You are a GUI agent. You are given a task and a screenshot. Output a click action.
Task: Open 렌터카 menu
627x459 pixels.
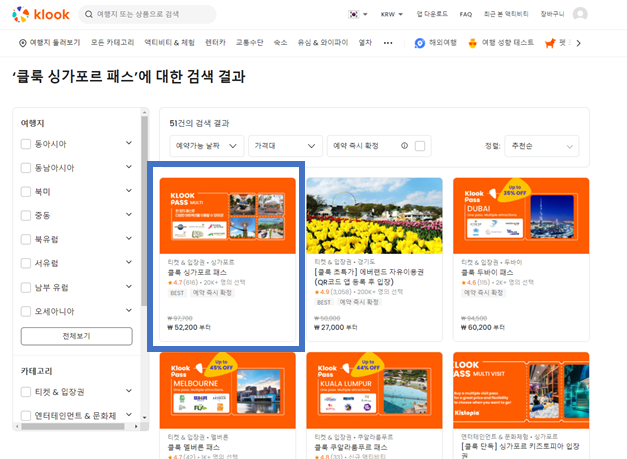215,42
